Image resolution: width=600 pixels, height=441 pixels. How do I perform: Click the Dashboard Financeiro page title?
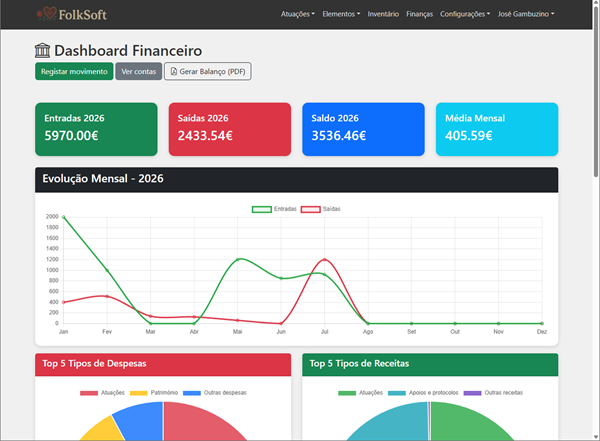128,51
